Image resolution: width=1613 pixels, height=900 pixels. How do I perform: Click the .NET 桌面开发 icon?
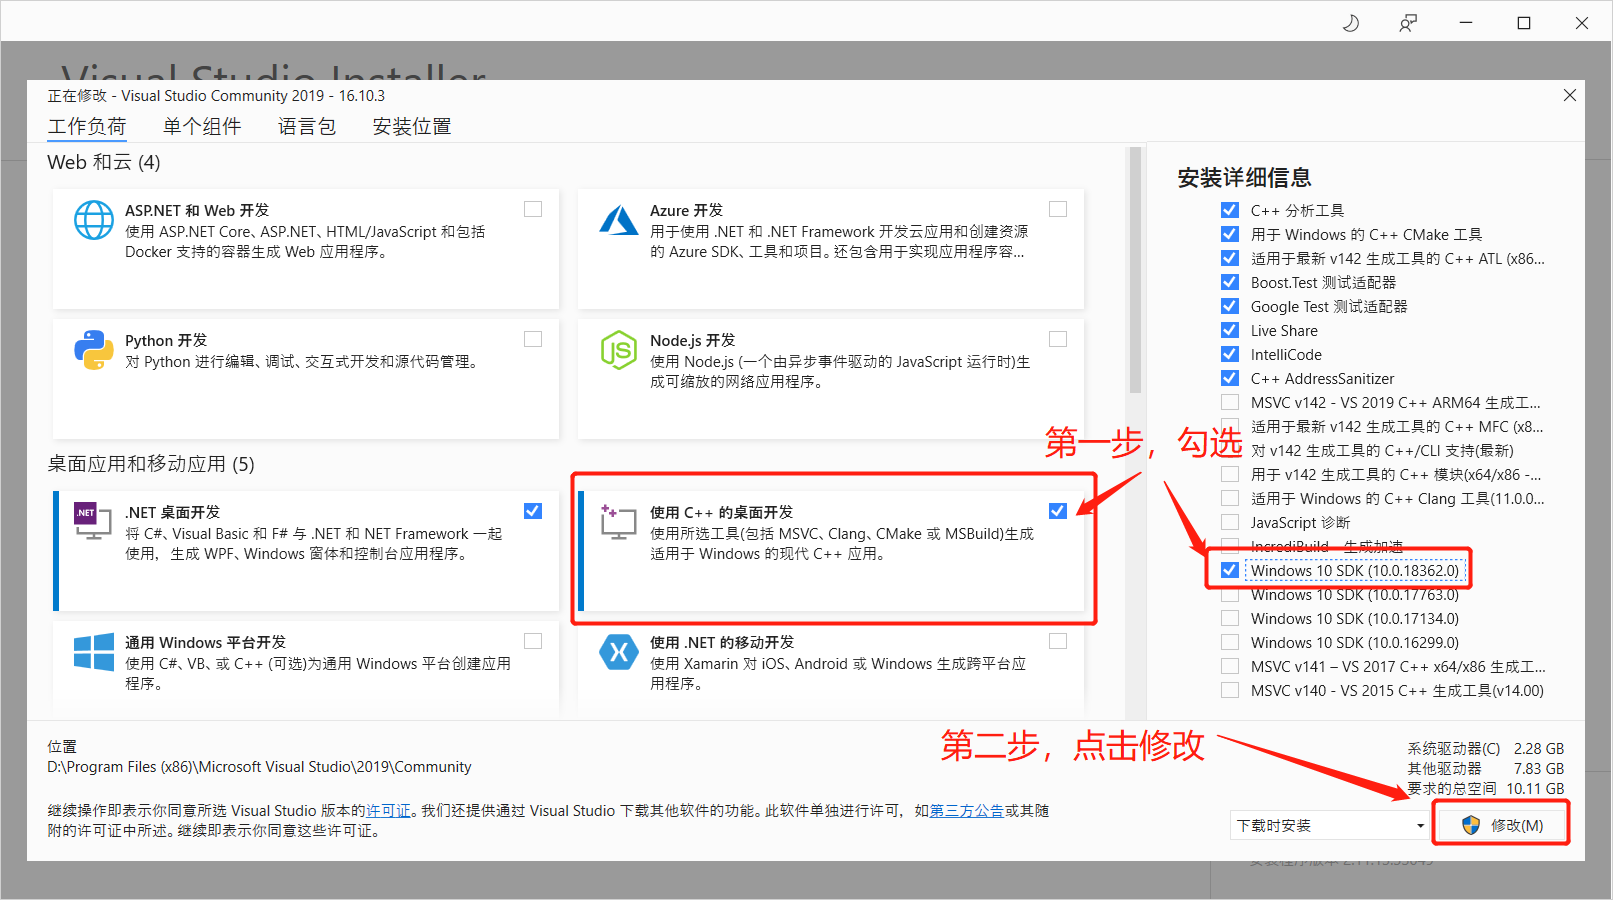93,521
